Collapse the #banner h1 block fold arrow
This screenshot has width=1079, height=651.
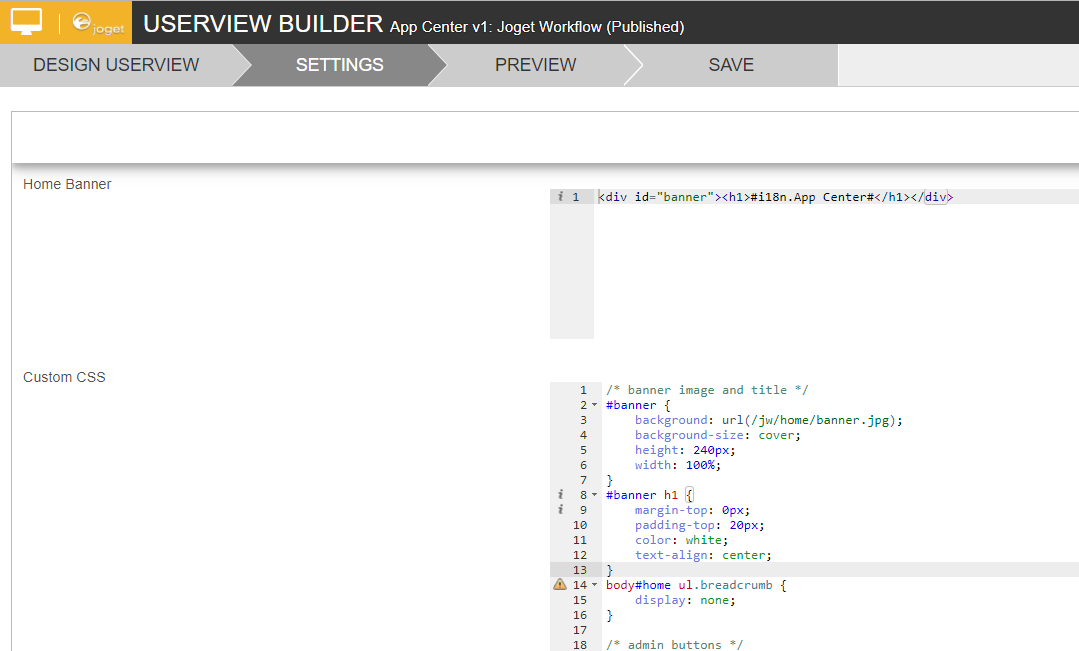coord(594,495)
